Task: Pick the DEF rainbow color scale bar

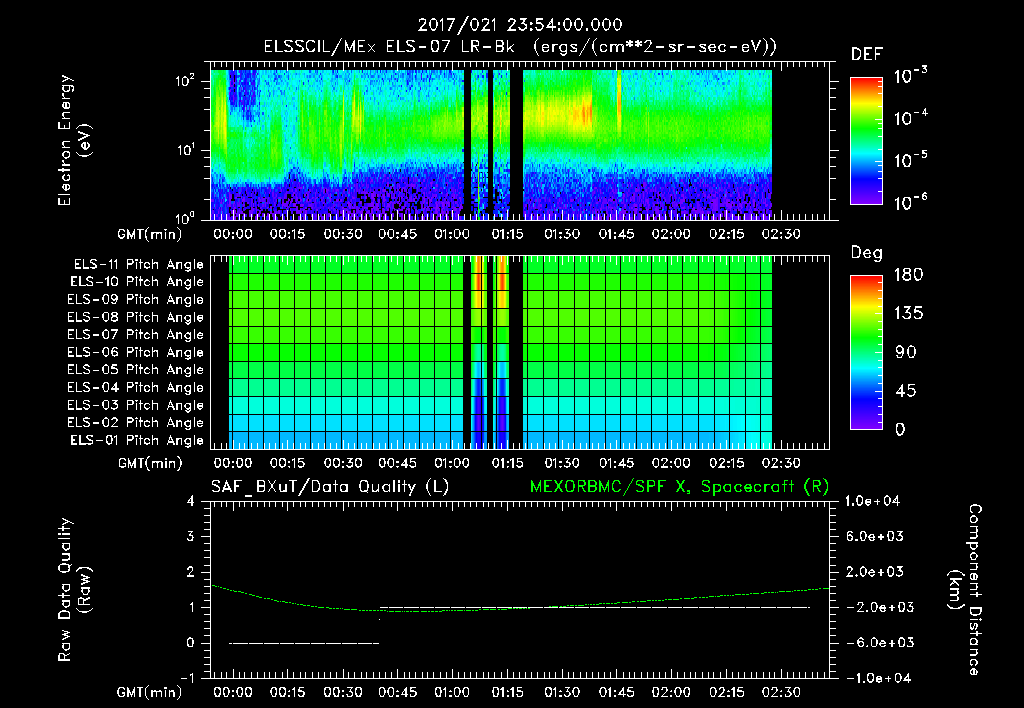Action: [867, 141]
